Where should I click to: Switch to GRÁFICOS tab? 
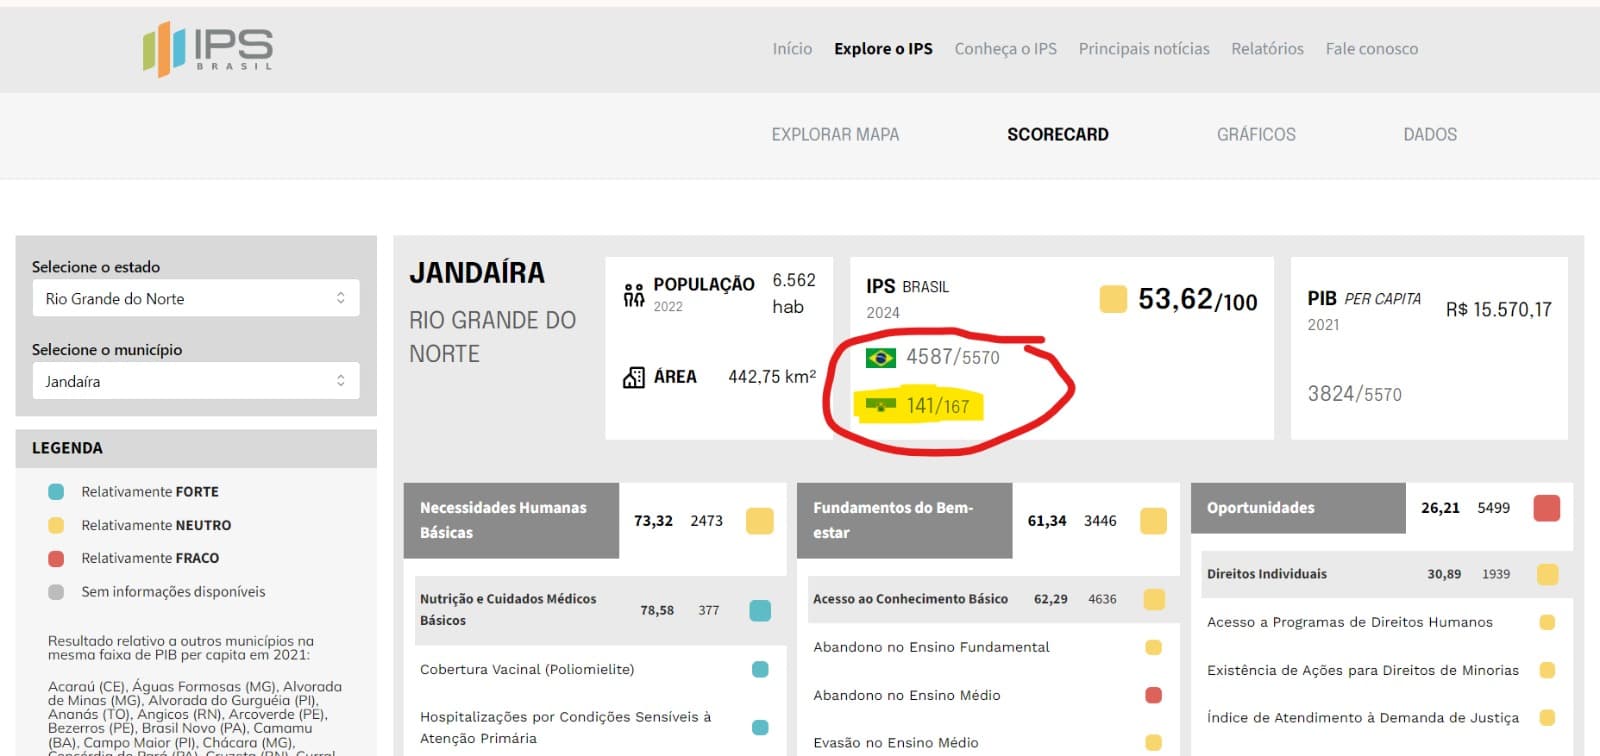pos(1256,134)
